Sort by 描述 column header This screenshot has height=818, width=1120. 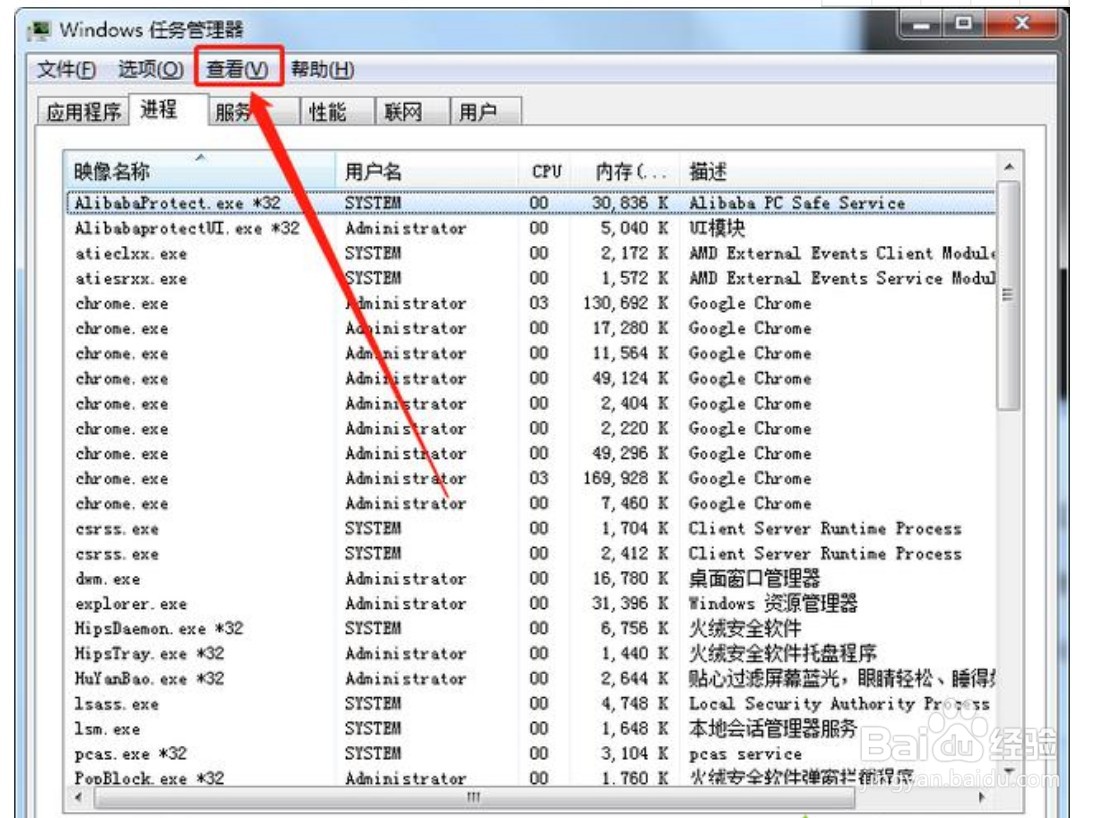click(x=838, y=171)
